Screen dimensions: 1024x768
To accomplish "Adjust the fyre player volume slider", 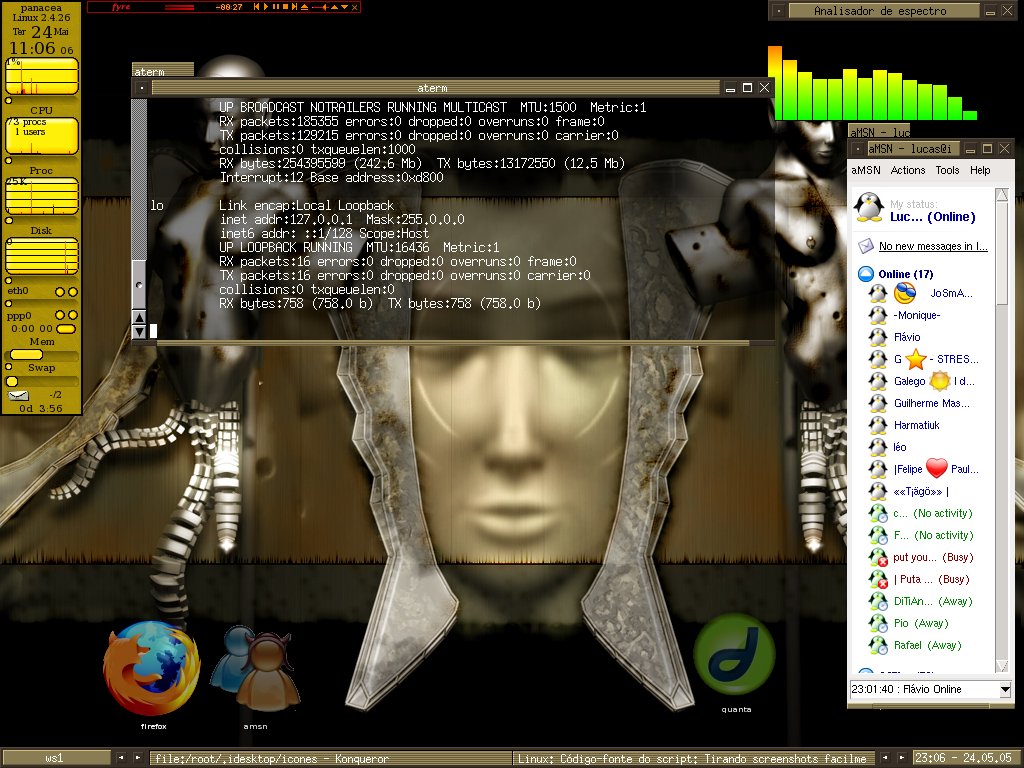I will point(321,7).
